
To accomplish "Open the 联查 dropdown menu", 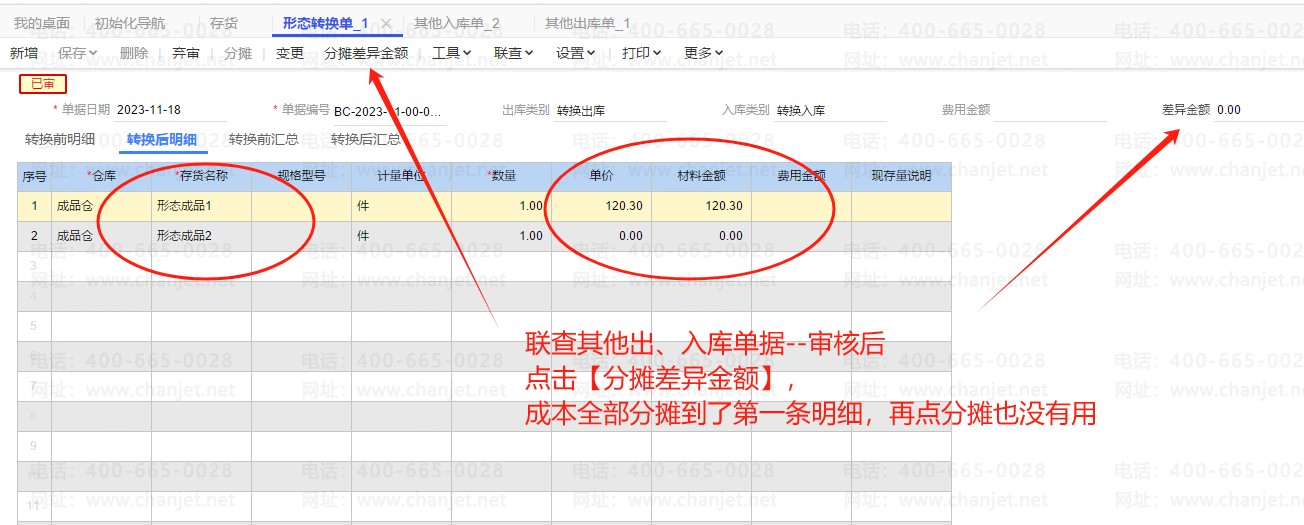I will (x=514, y=53).
